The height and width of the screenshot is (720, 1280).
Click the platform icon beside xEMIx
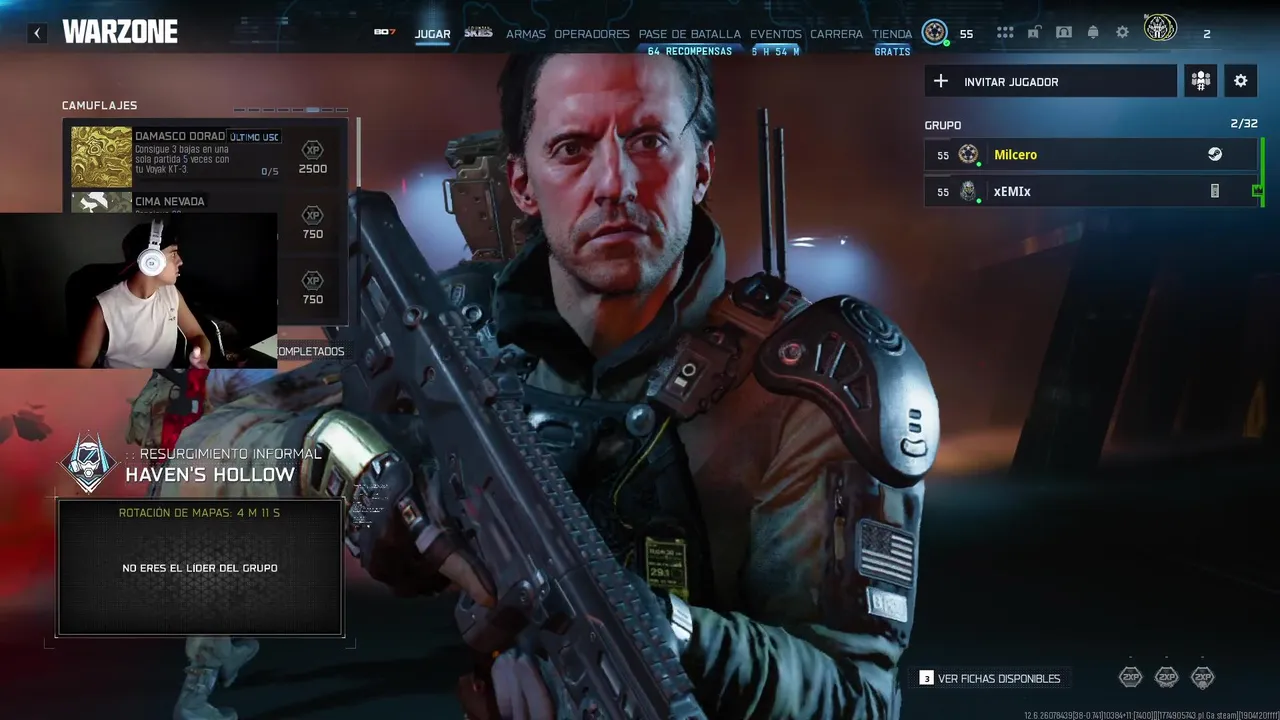click(x=1215, y=191)
